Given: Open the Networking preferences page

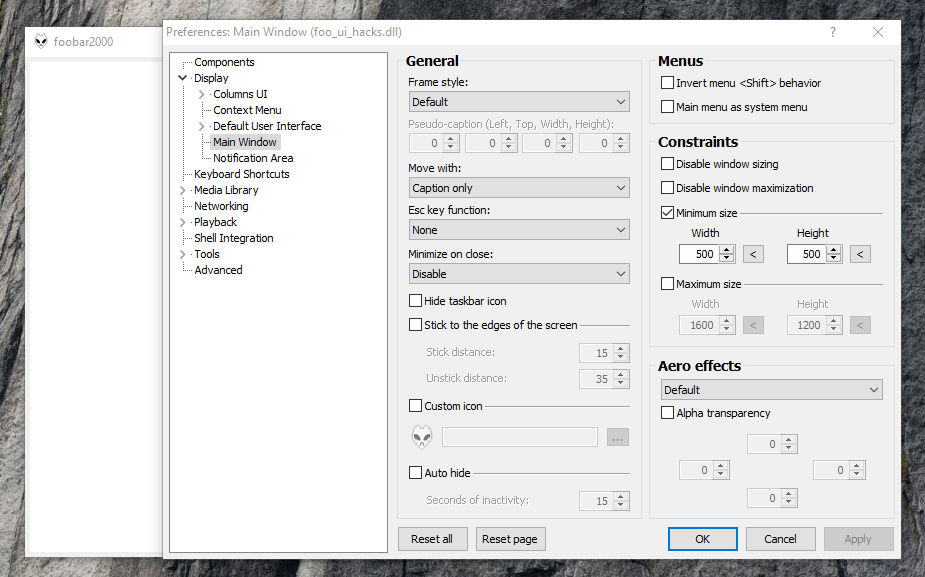Looking at the screenshot, I should (221, 205).
